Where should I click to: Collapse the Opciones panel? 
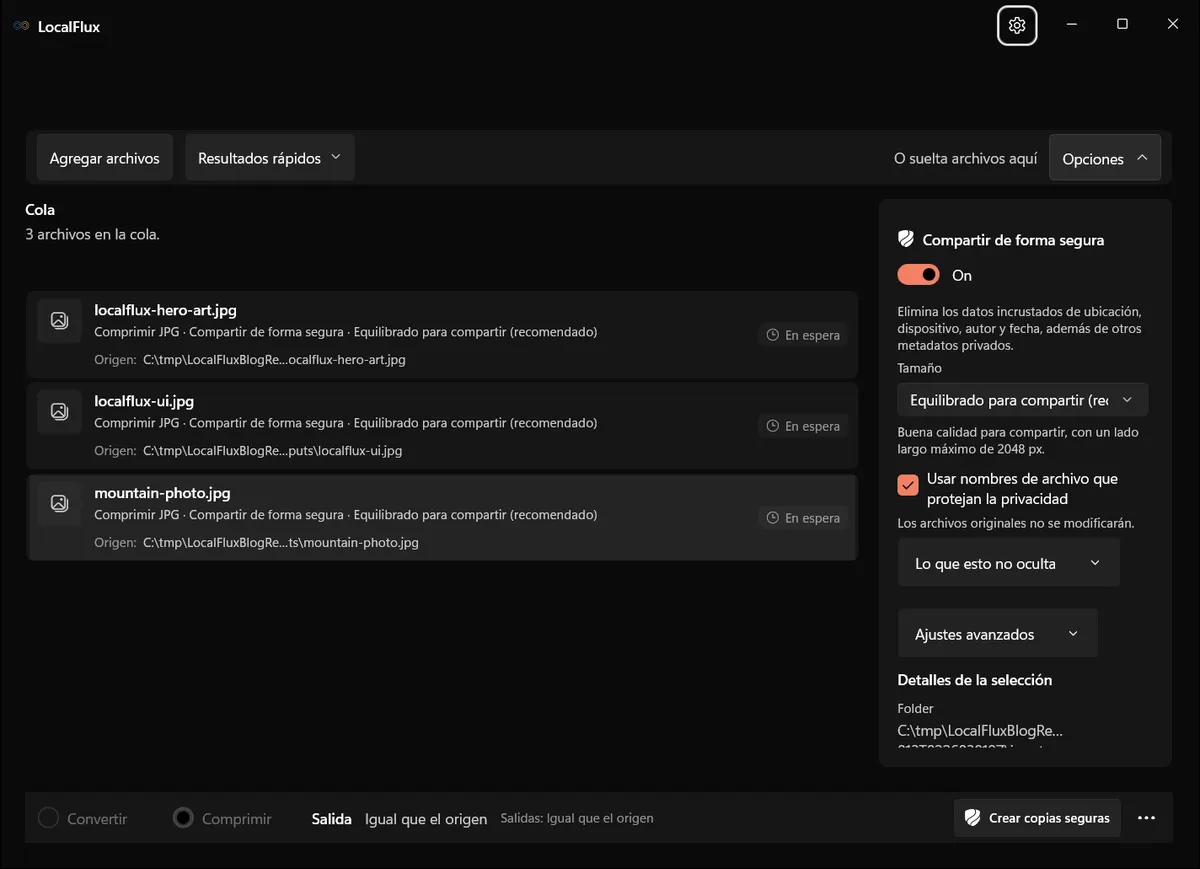point(1105,158)
